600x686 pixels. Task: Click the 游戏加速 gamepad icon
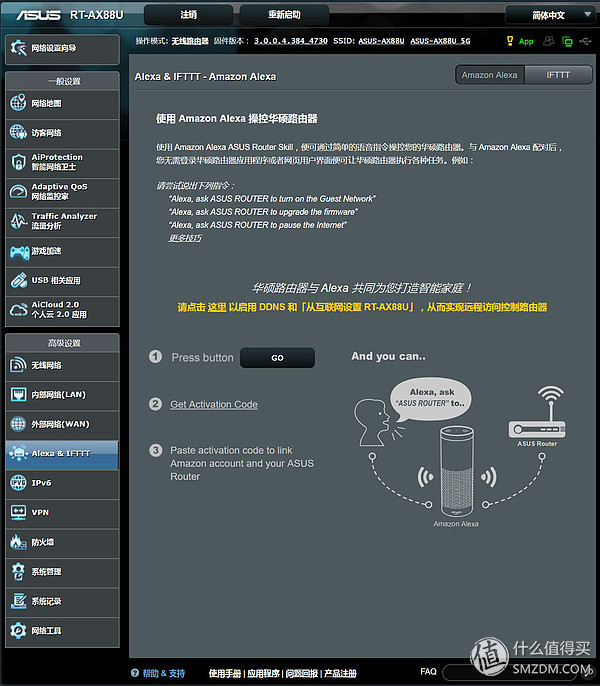click(19, 251)
